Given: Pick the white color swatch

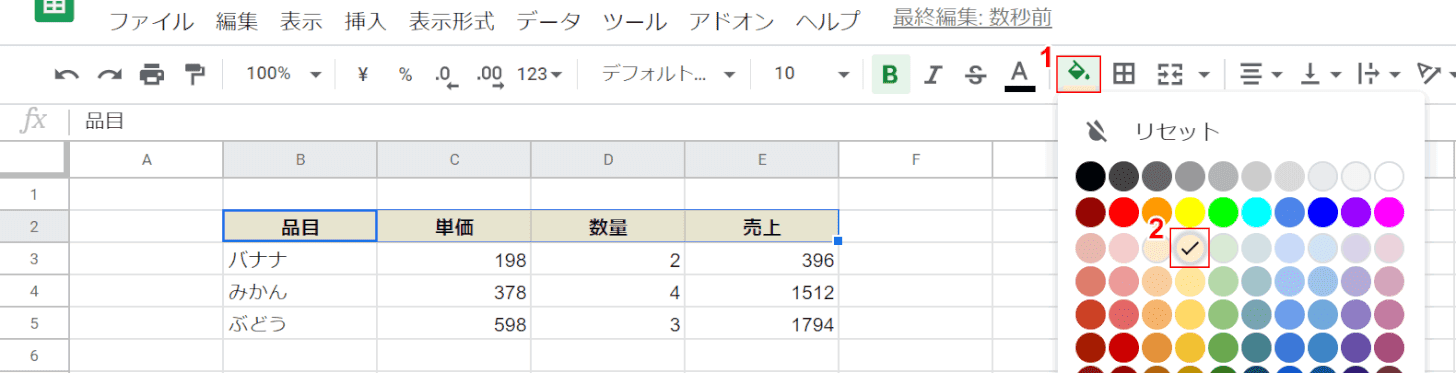Looking at the screenshot, I should pyautogui.click(x=1389, y=177).
